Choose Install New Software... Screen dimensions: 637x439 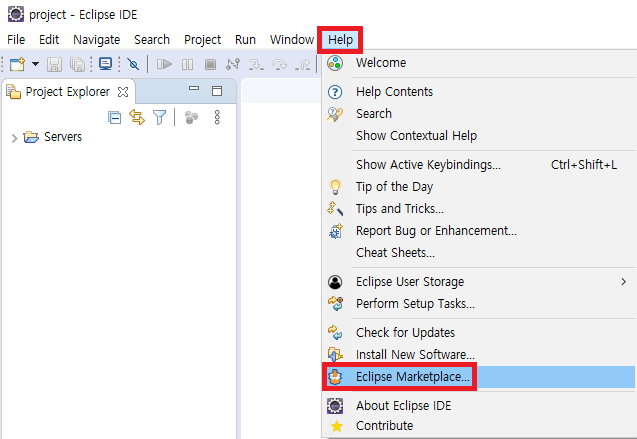[x=479, y=355]
